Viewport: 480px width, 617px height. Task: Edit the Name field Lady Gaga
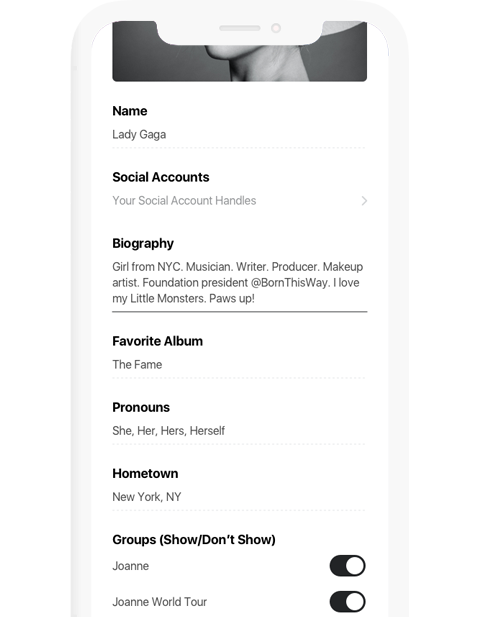click(240, 135)
